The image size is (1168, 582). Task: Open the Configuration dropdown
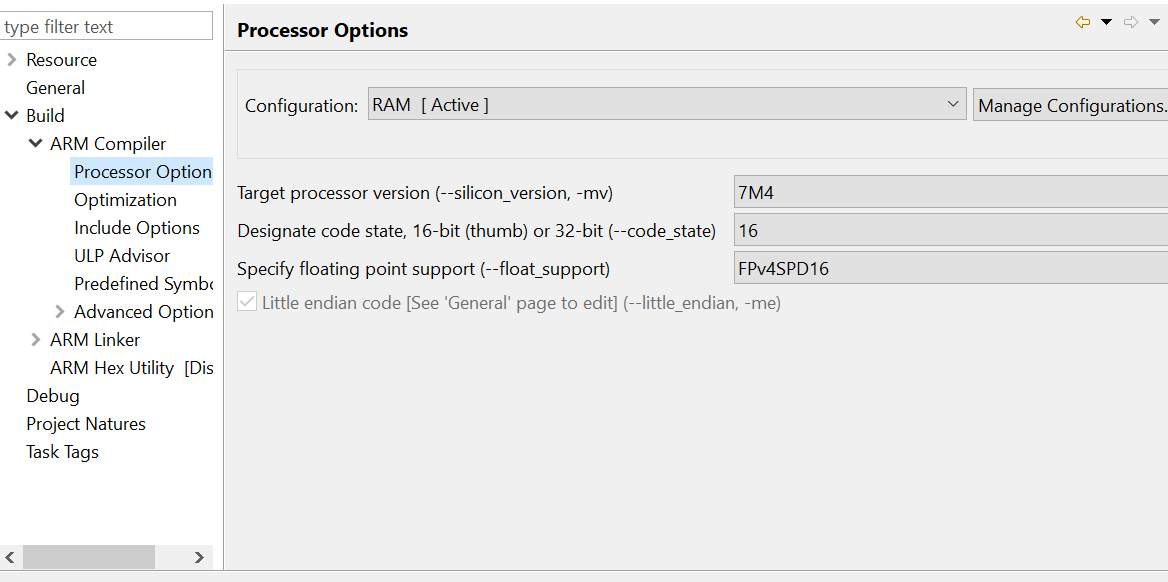tap(667, 104)
